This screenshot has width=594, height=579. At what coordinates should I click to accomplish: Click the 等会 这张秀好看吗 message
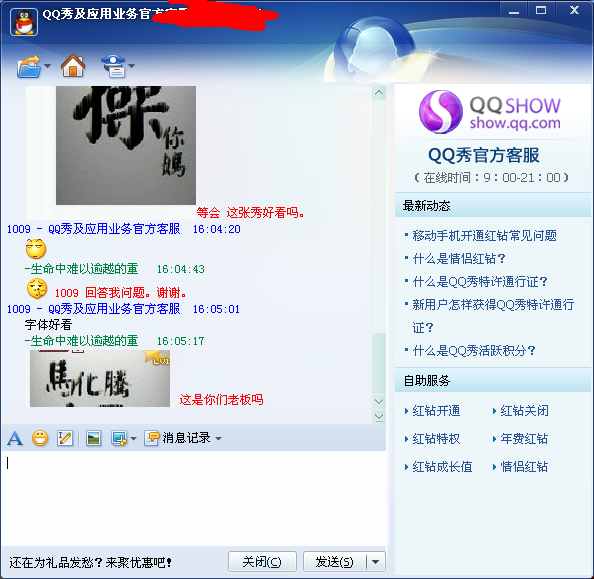[x=251, y=213]
